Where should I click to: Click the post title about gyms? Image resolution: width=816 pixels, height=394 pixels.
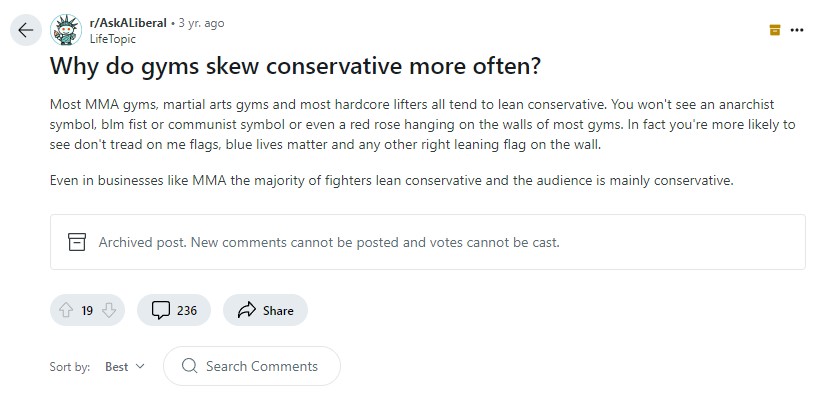[x=295, y=66]
